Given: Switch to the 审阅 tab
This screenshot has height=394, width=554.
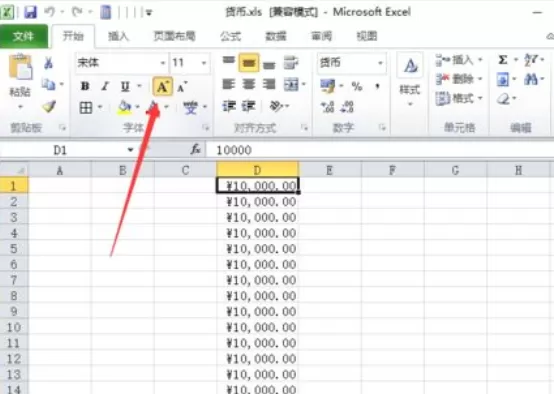Looking at the screenshot, I should (x=321, y=36).
